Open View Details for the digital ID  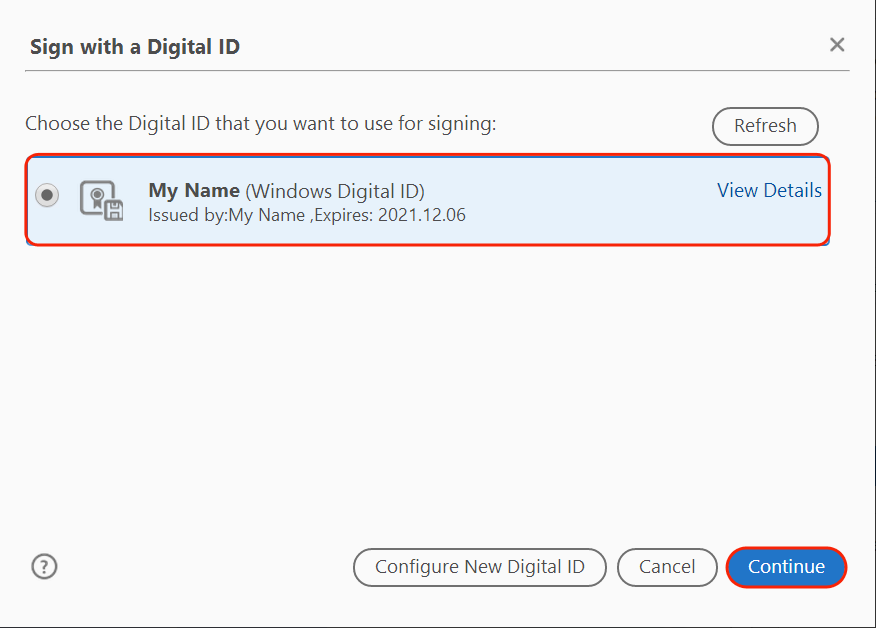pyautogui.click(x=769, y=190)
